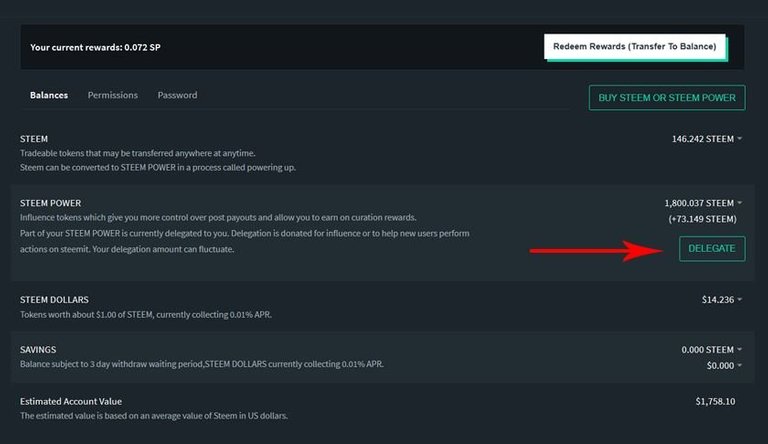
Task: Click the DELEGATE button
Action: click(712, 248)
